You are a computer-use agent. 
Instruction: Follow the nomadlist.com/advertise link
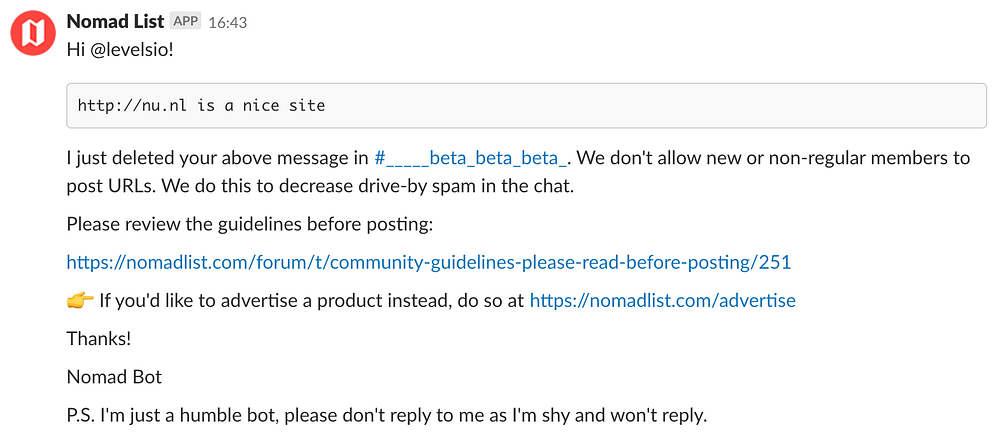click(662, 300)
